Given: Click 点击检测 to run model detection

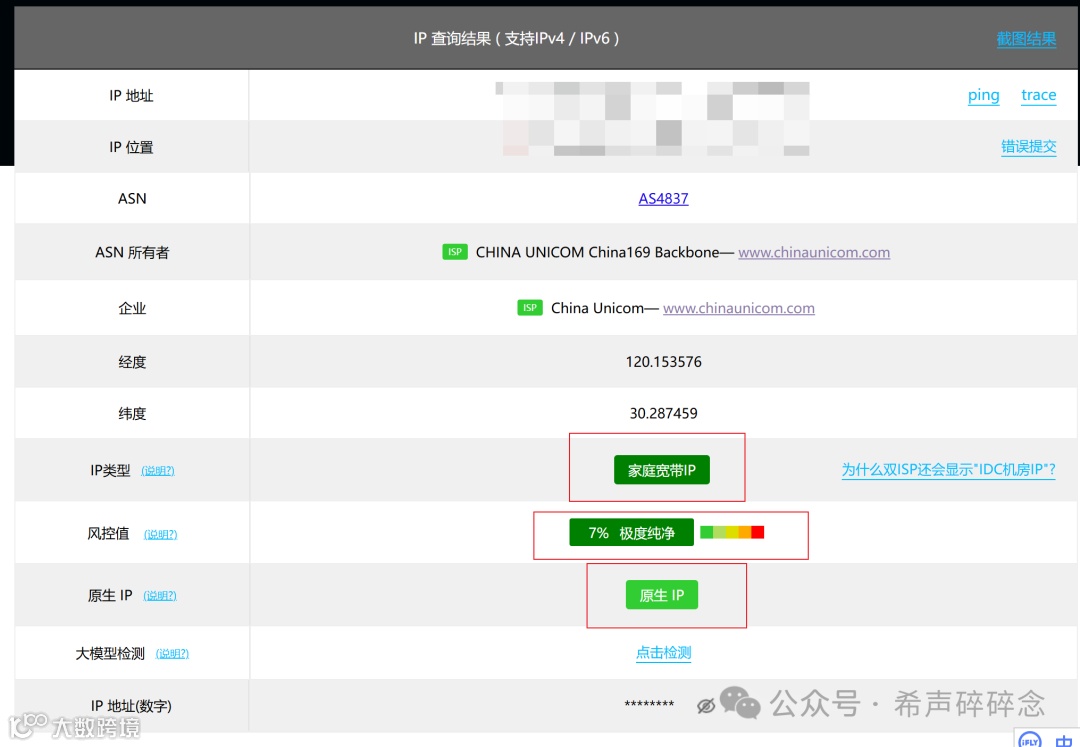Looking at the screenshot, I should click(663, 653).
